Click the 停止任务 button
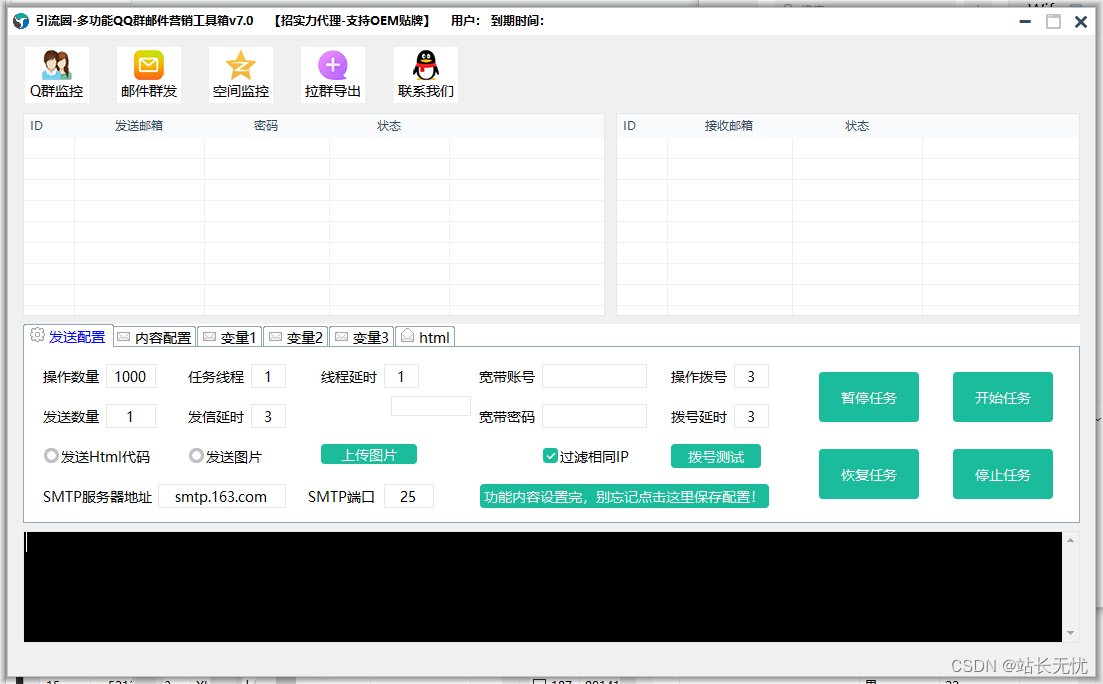Screen dimensions: 1103x684 coord(1002,474)
